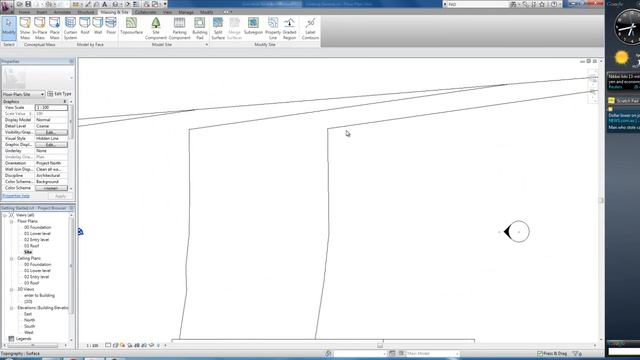Click the Project Browser horizontal scrollbar

(x=33, y=345)
